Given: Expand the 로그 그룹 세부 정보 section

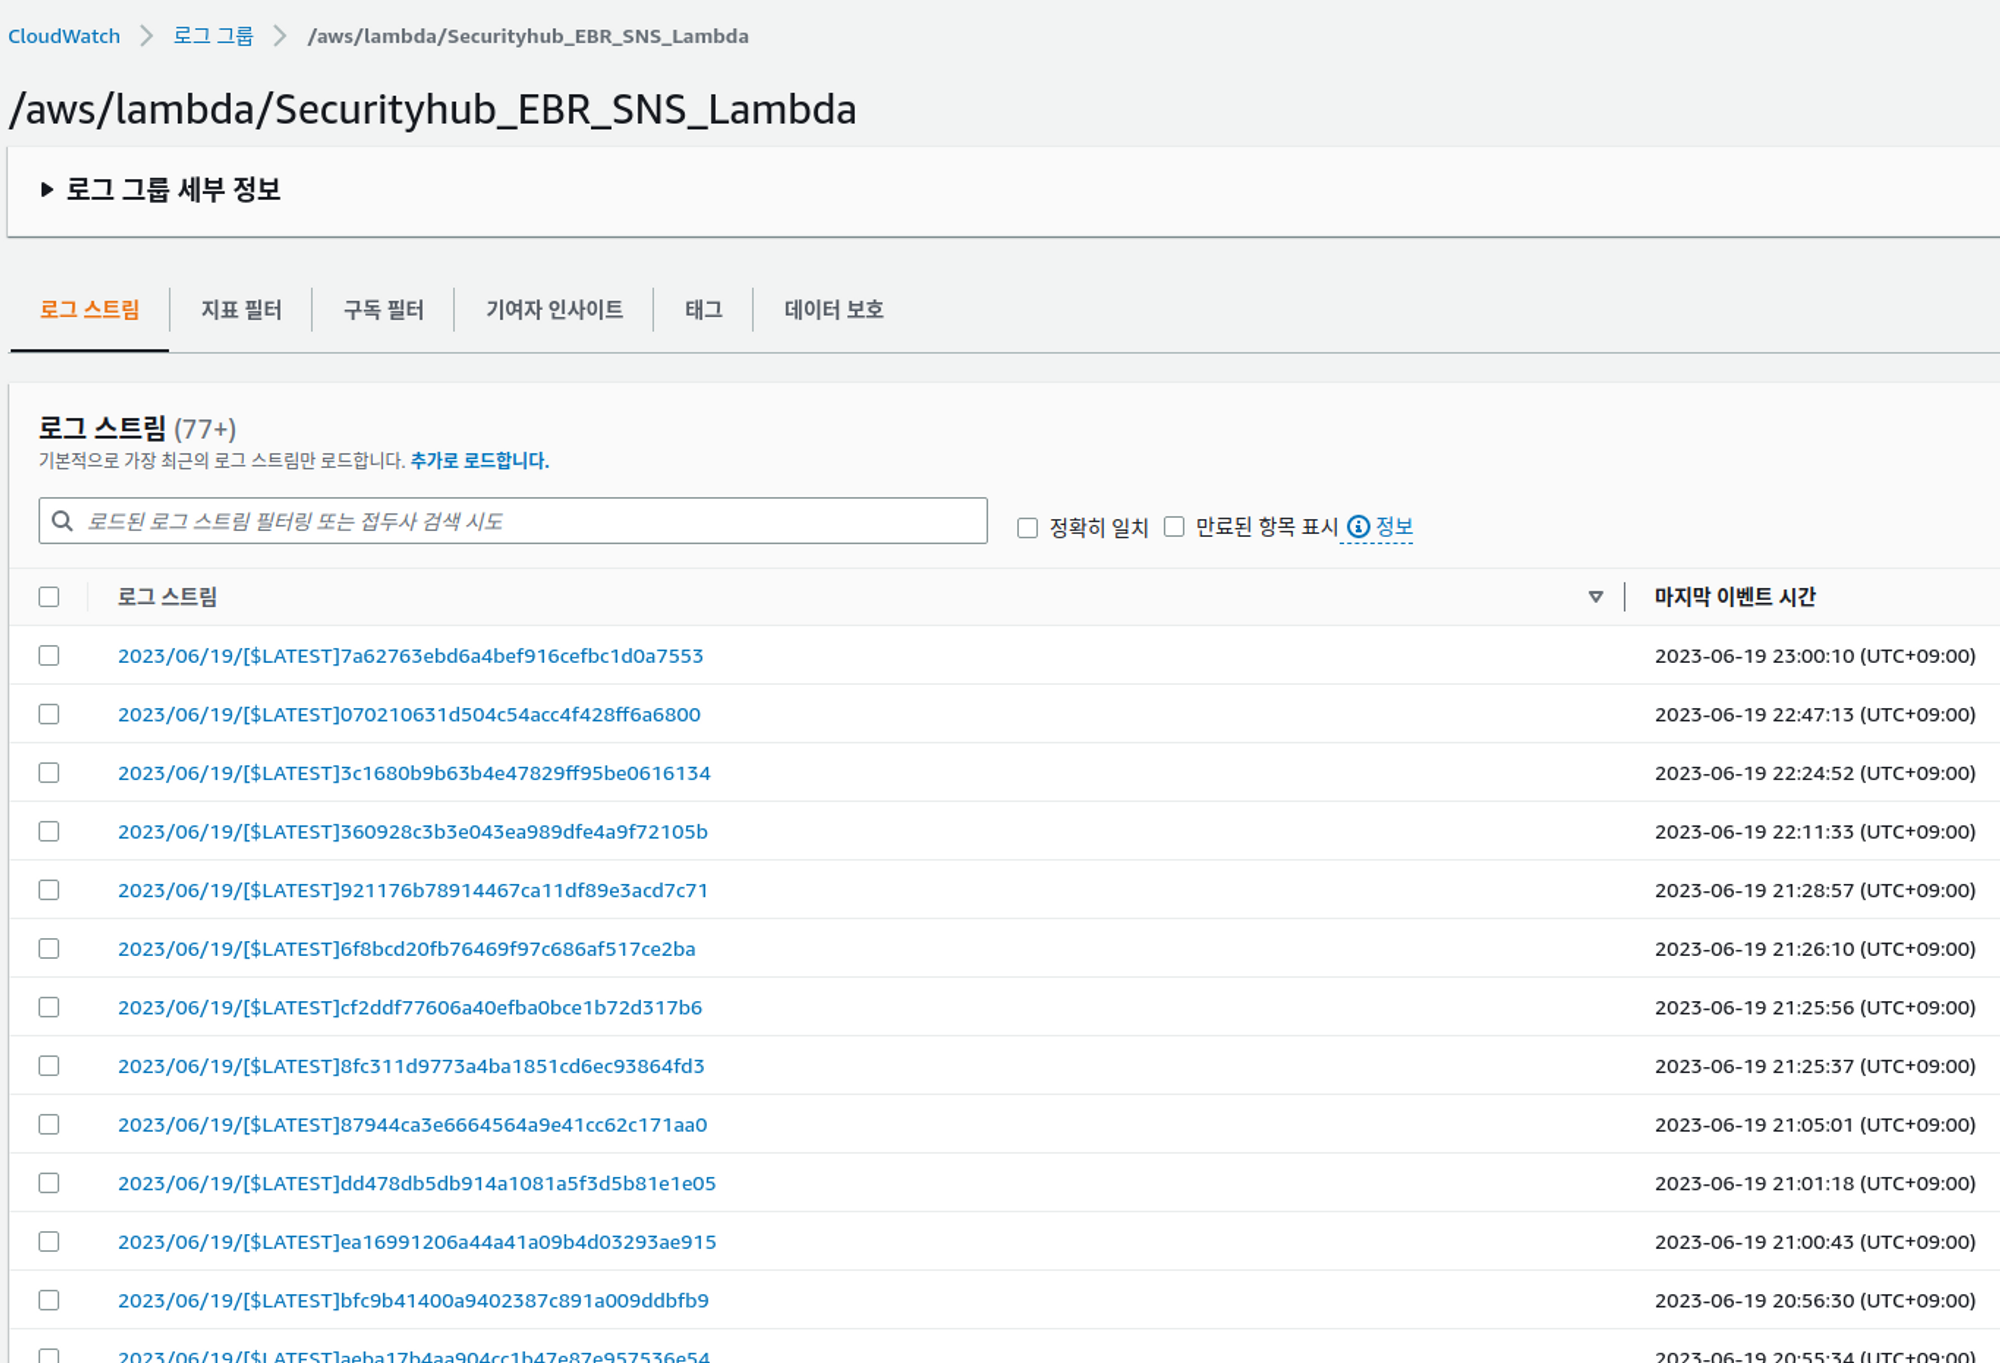Looking at the screenshot, I should tap(47, 189).
